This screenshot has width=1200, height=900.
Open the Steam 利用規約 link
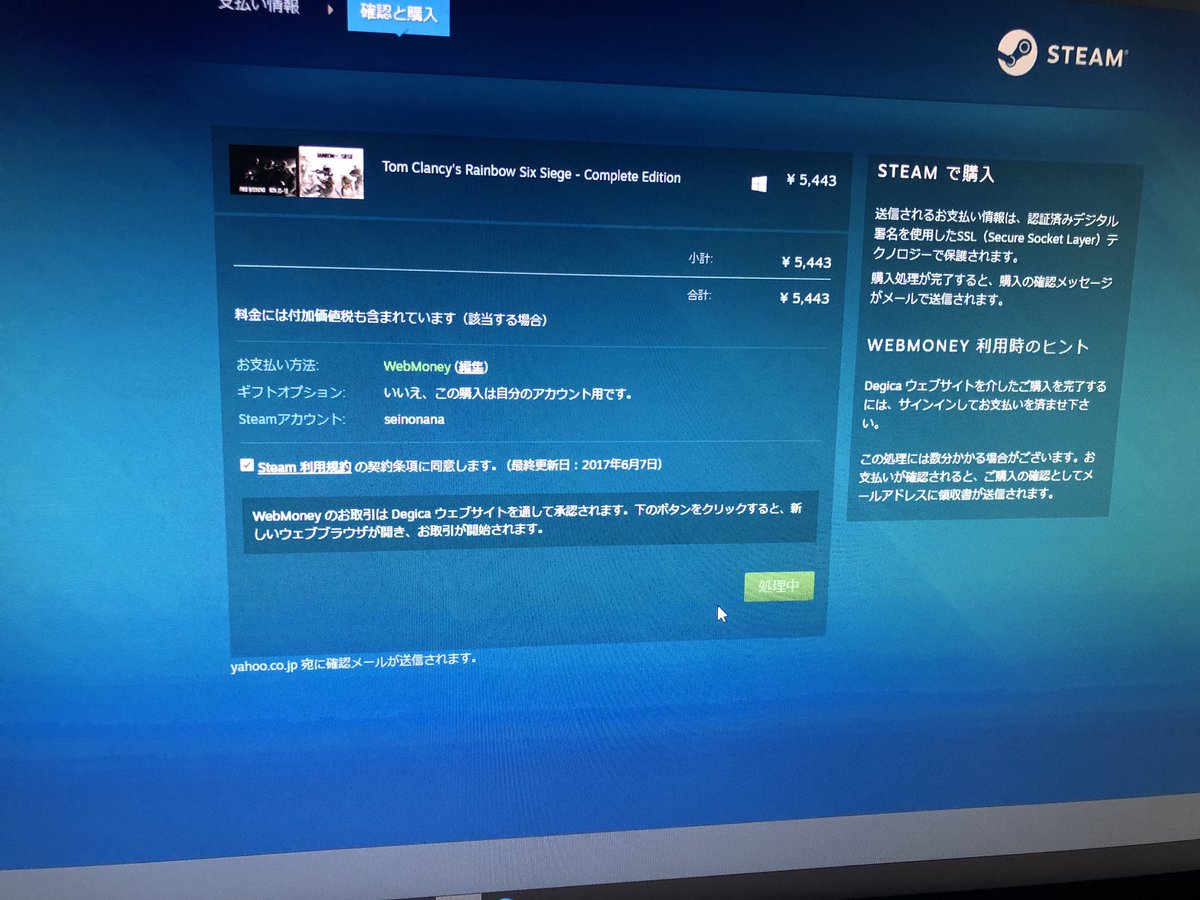304,466
